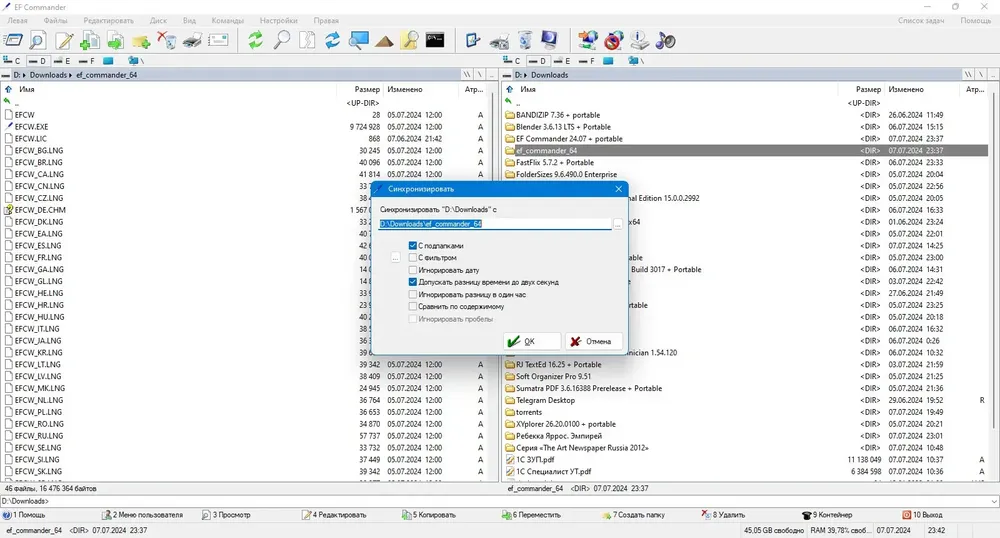Image resolution: width=1000 pixels, height=538 pixels.
Task: Open the Редактировать menu
Action: coord(108,20)
